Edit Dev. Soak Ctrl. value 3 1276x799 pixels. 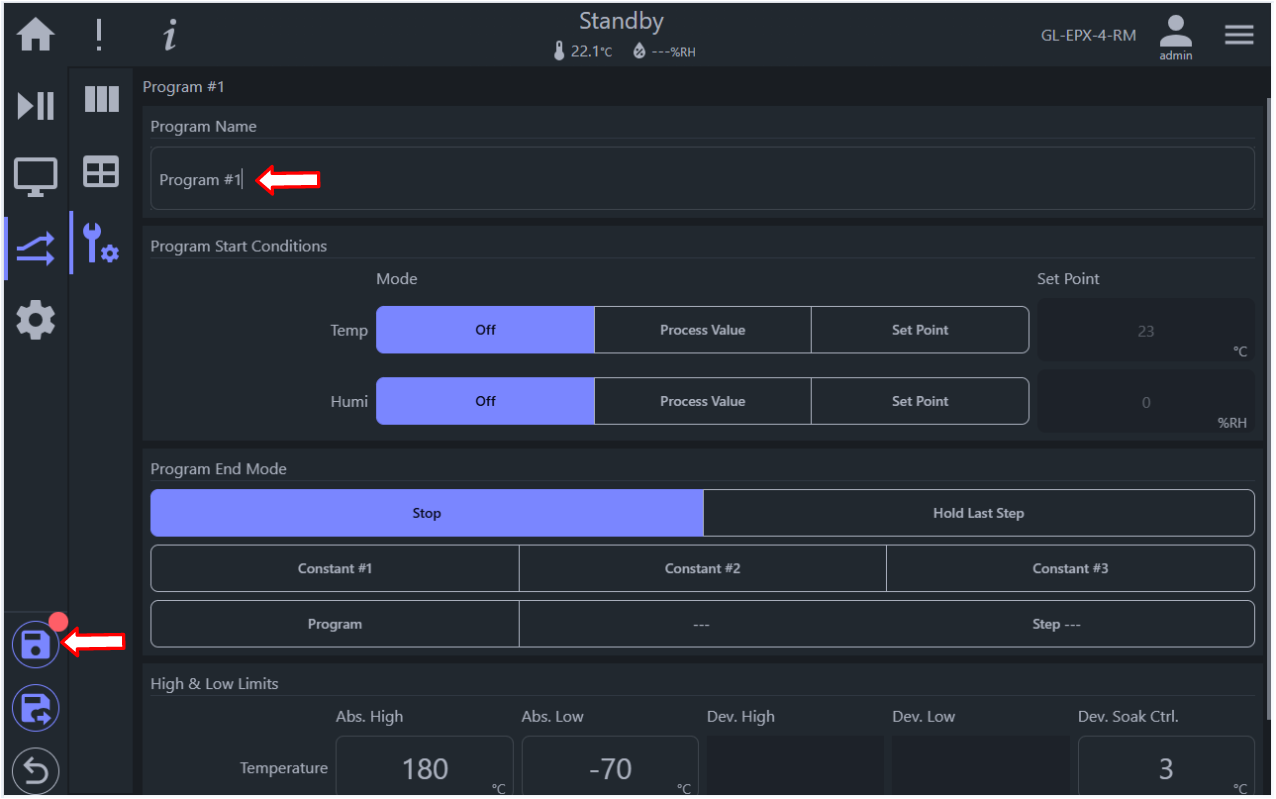click(x=1166, y=767)
